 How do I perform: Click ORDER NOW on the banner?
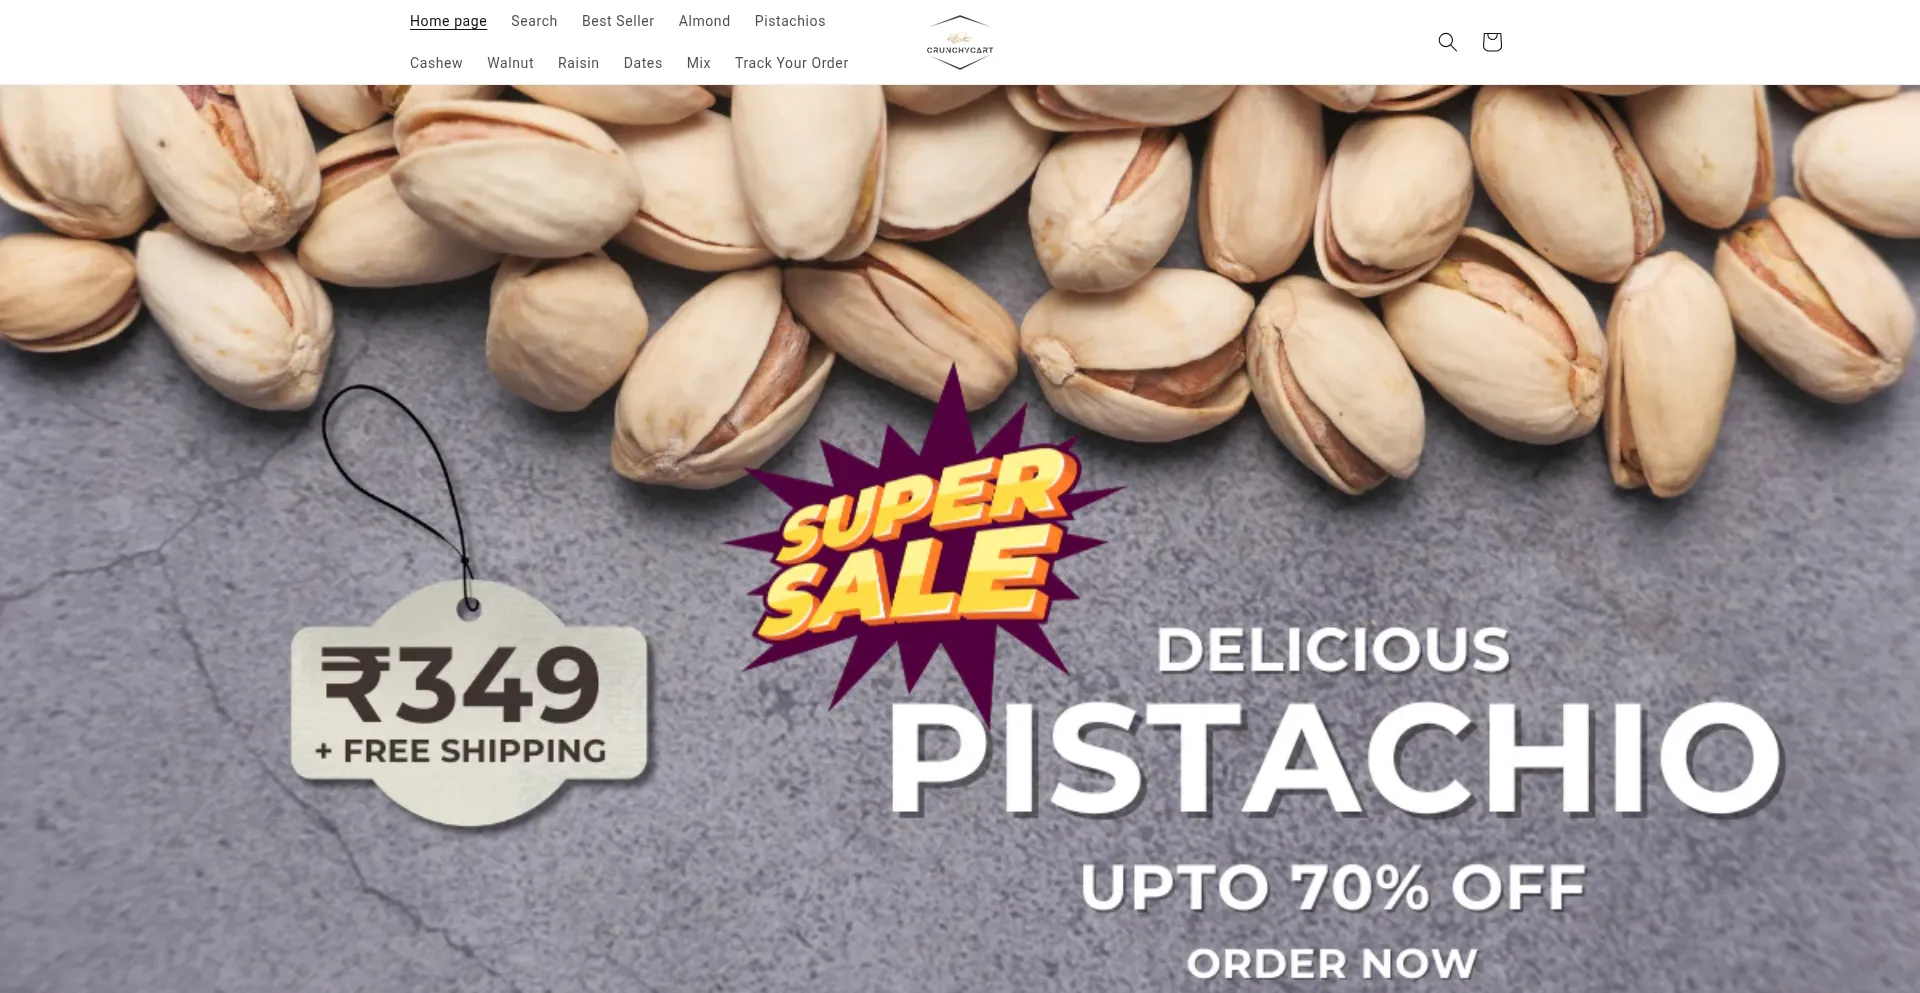coord(1332,964)
